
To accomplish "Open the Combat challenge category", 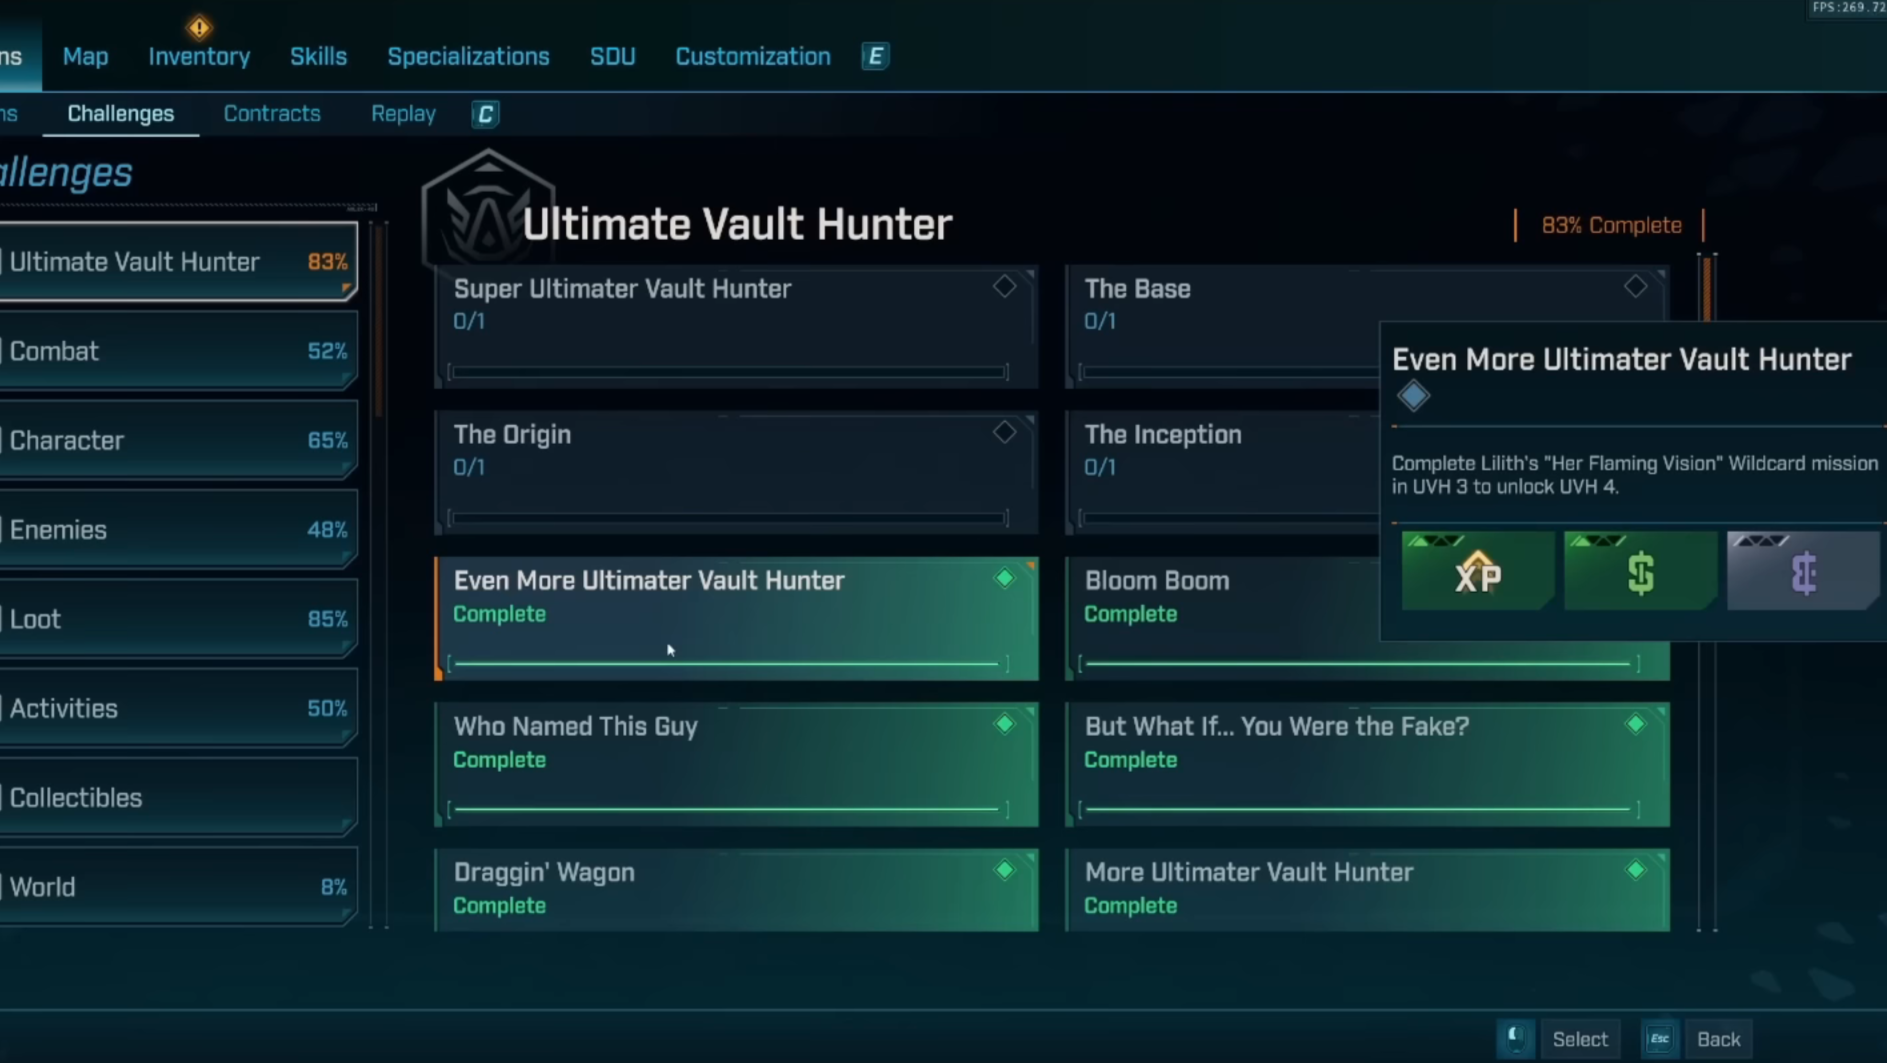I will (x=178, y=351).
